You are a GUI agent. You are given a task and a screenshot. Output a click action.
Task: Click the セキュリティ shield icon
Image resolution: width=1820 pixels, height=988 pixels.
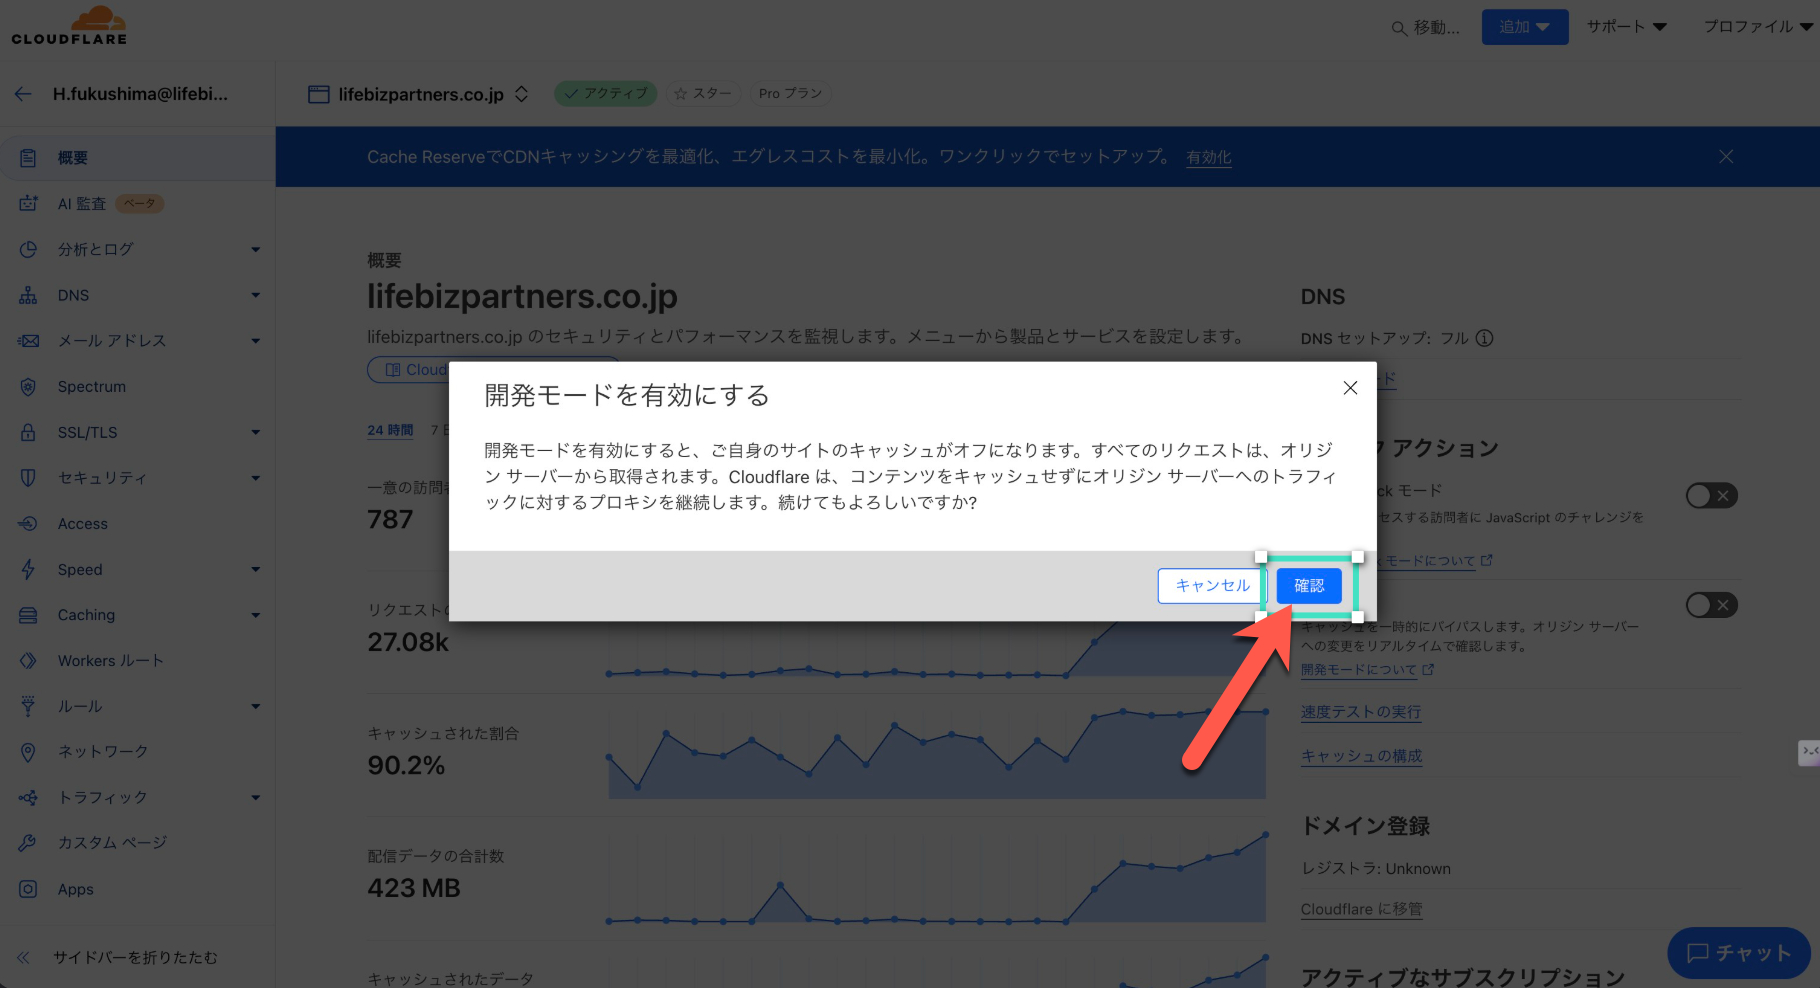coord(28,478)
